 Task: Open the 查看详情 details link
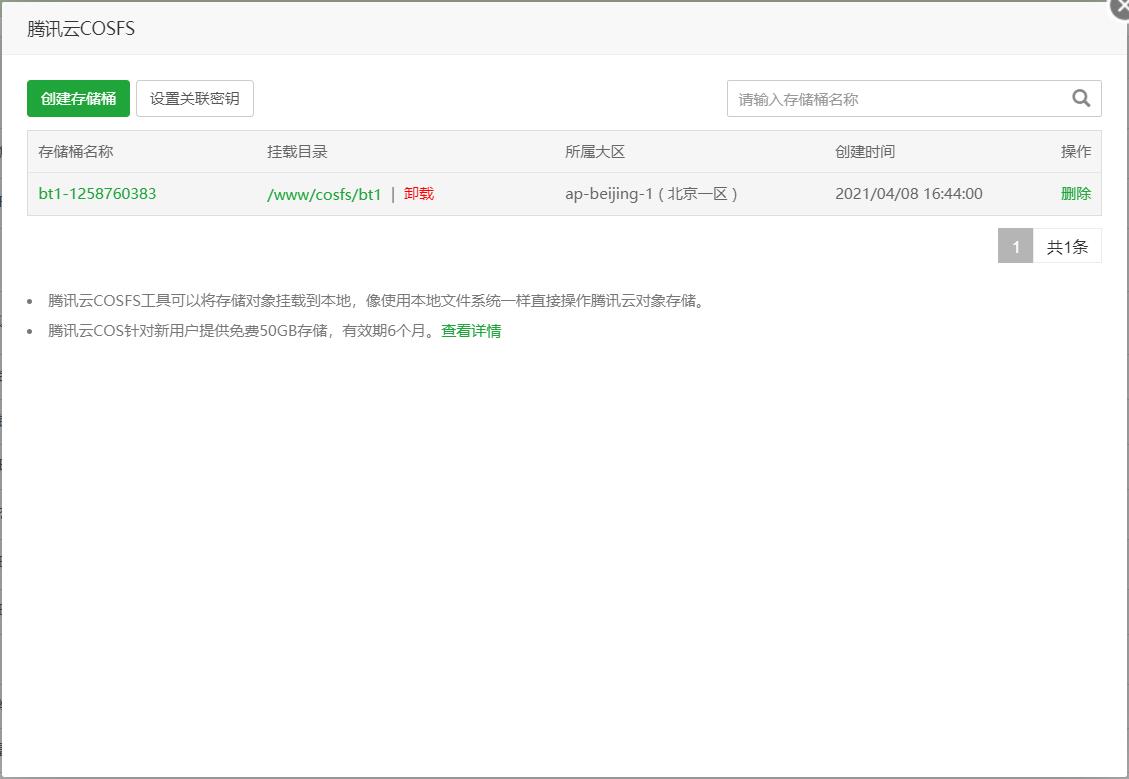(471, 331)
